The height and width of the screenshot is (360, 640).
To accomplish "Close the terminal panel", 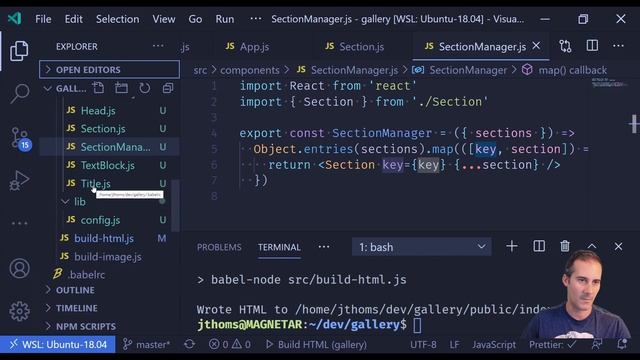I will tap(618, 247).
